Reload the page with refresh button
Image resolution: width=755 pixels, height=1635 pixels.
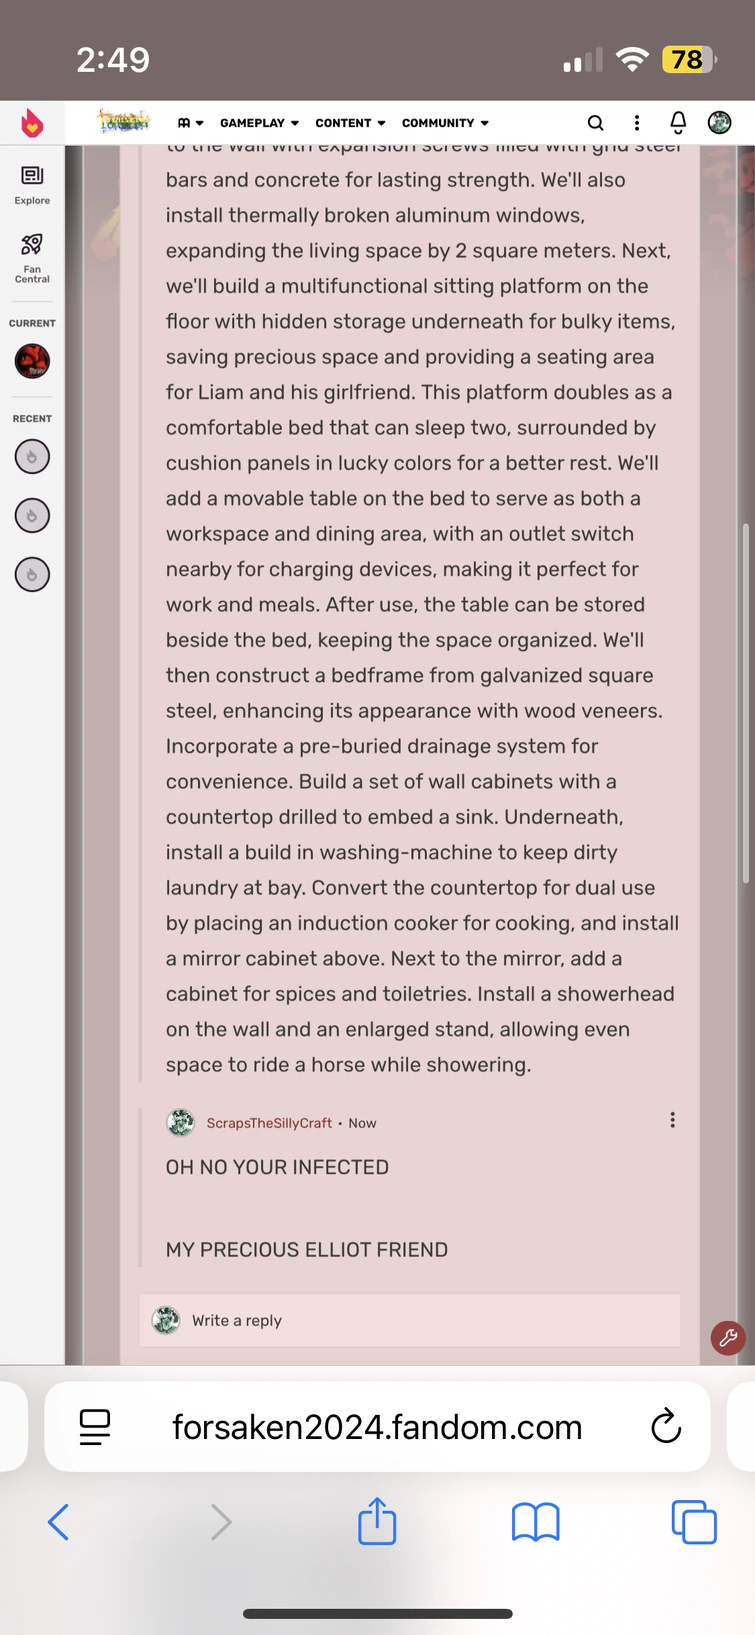(665, 1427)
